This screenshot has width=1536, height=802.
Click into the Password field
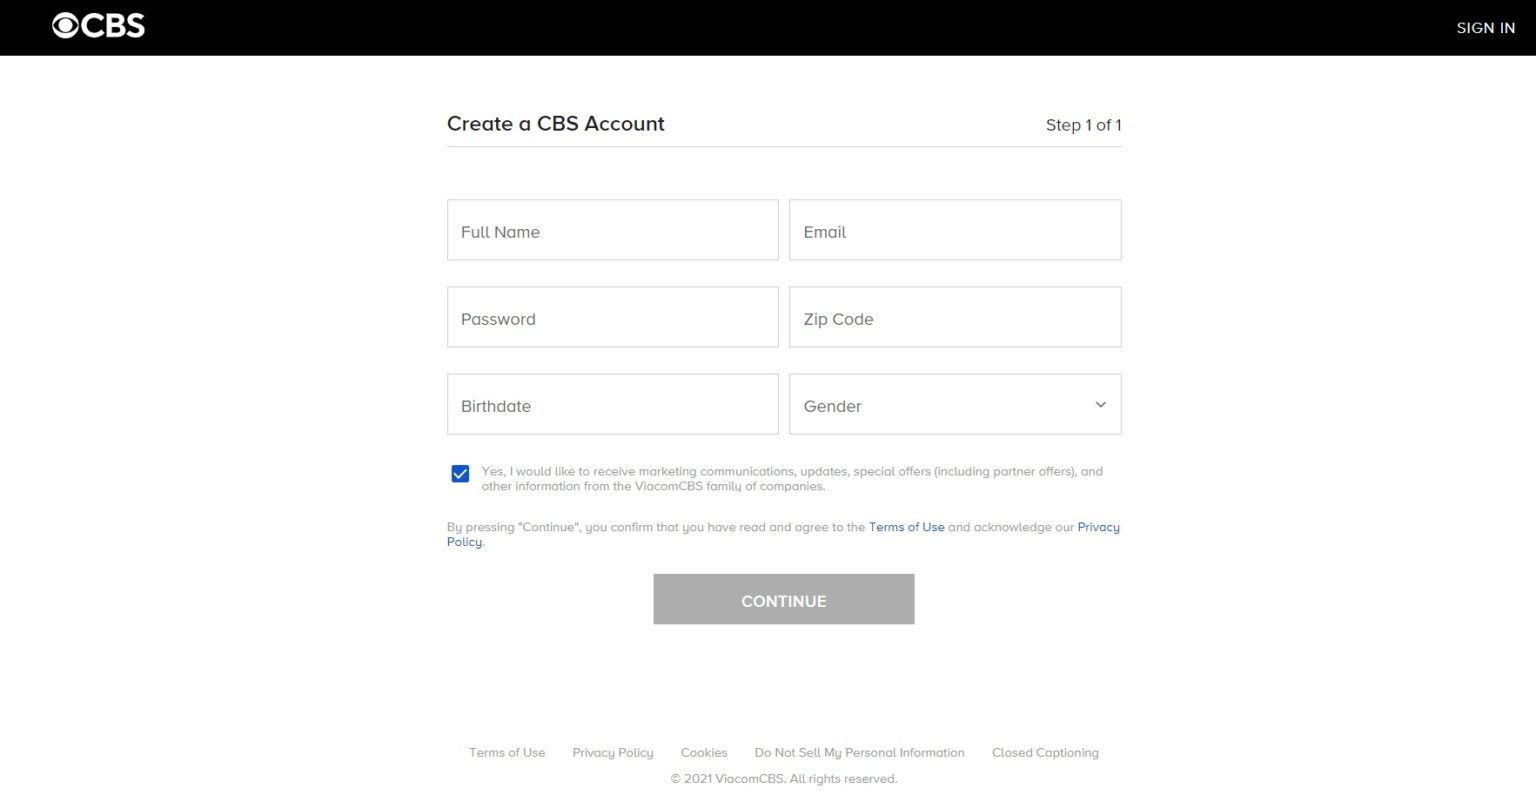click(x=612, y=318)
